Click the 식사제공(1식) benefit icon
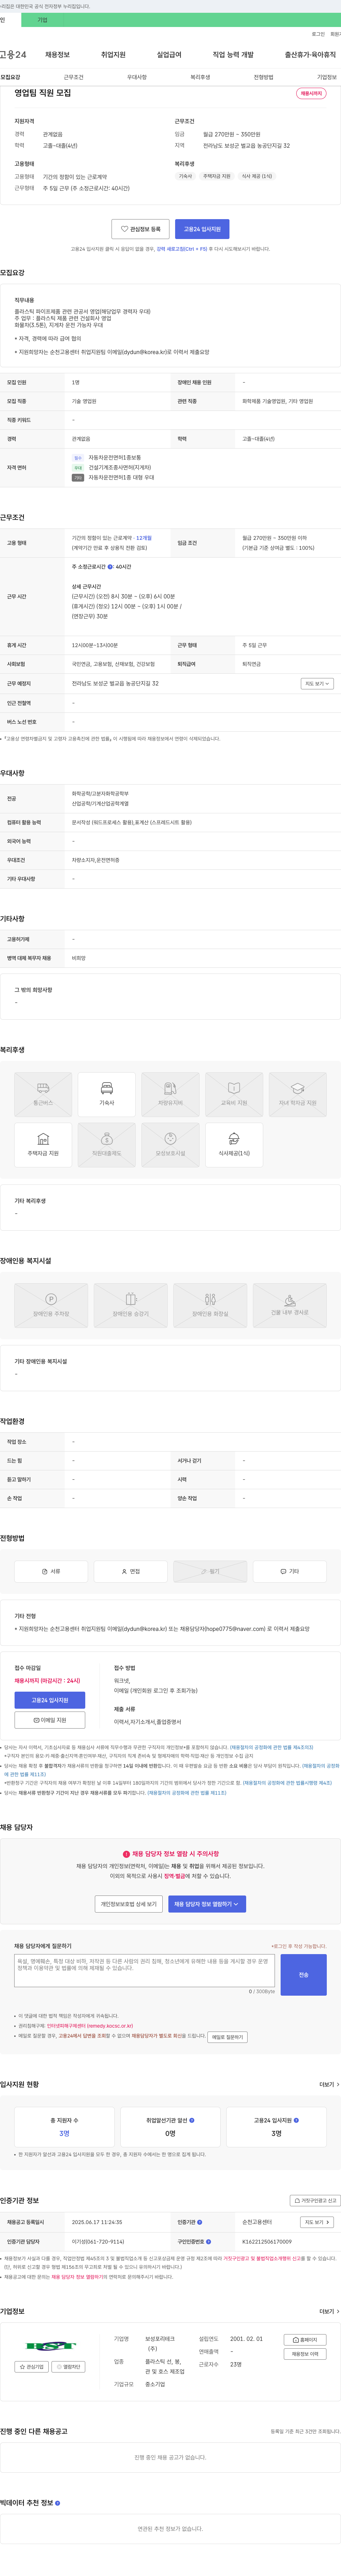This screenshot has width=341, height=2576. [x=234, y=1145]
